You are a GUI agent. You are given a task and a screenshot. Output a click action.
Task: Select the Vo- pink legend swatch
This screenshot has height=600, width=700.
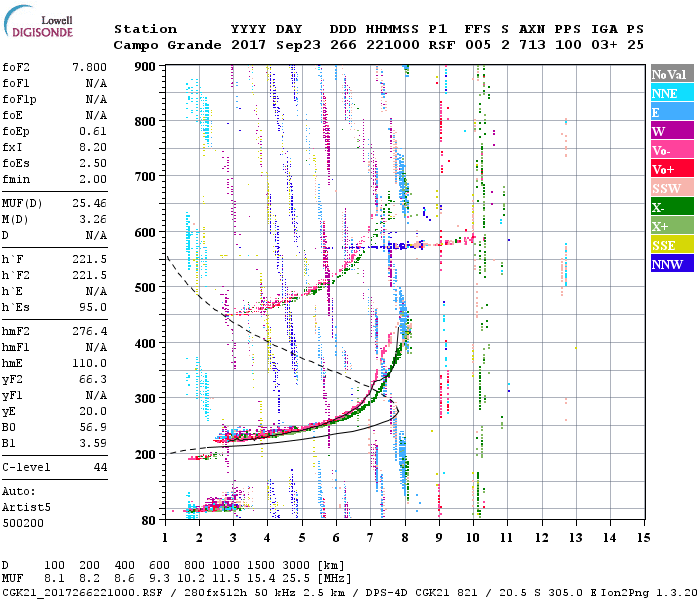[x=672, y=150]
